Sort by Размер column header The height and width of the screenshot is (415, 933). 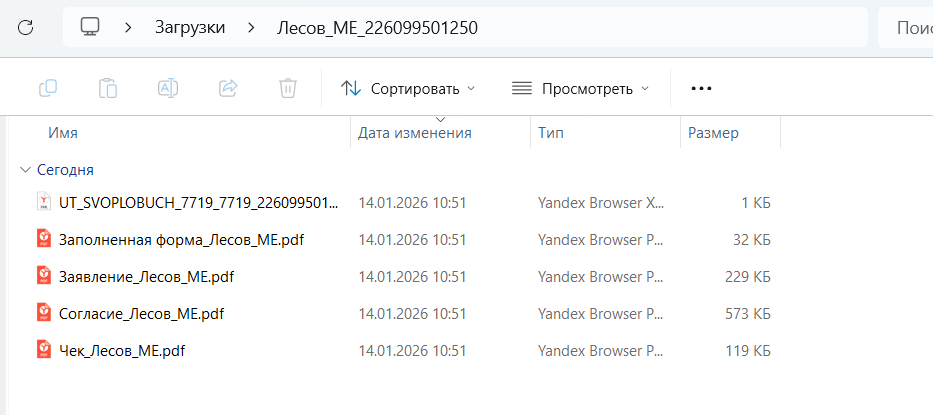tap(713, 133)
